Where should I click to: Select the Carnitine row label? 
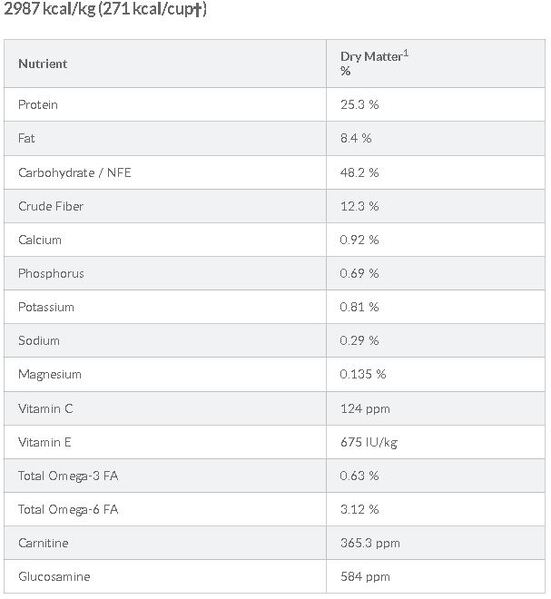click(43, 543)
